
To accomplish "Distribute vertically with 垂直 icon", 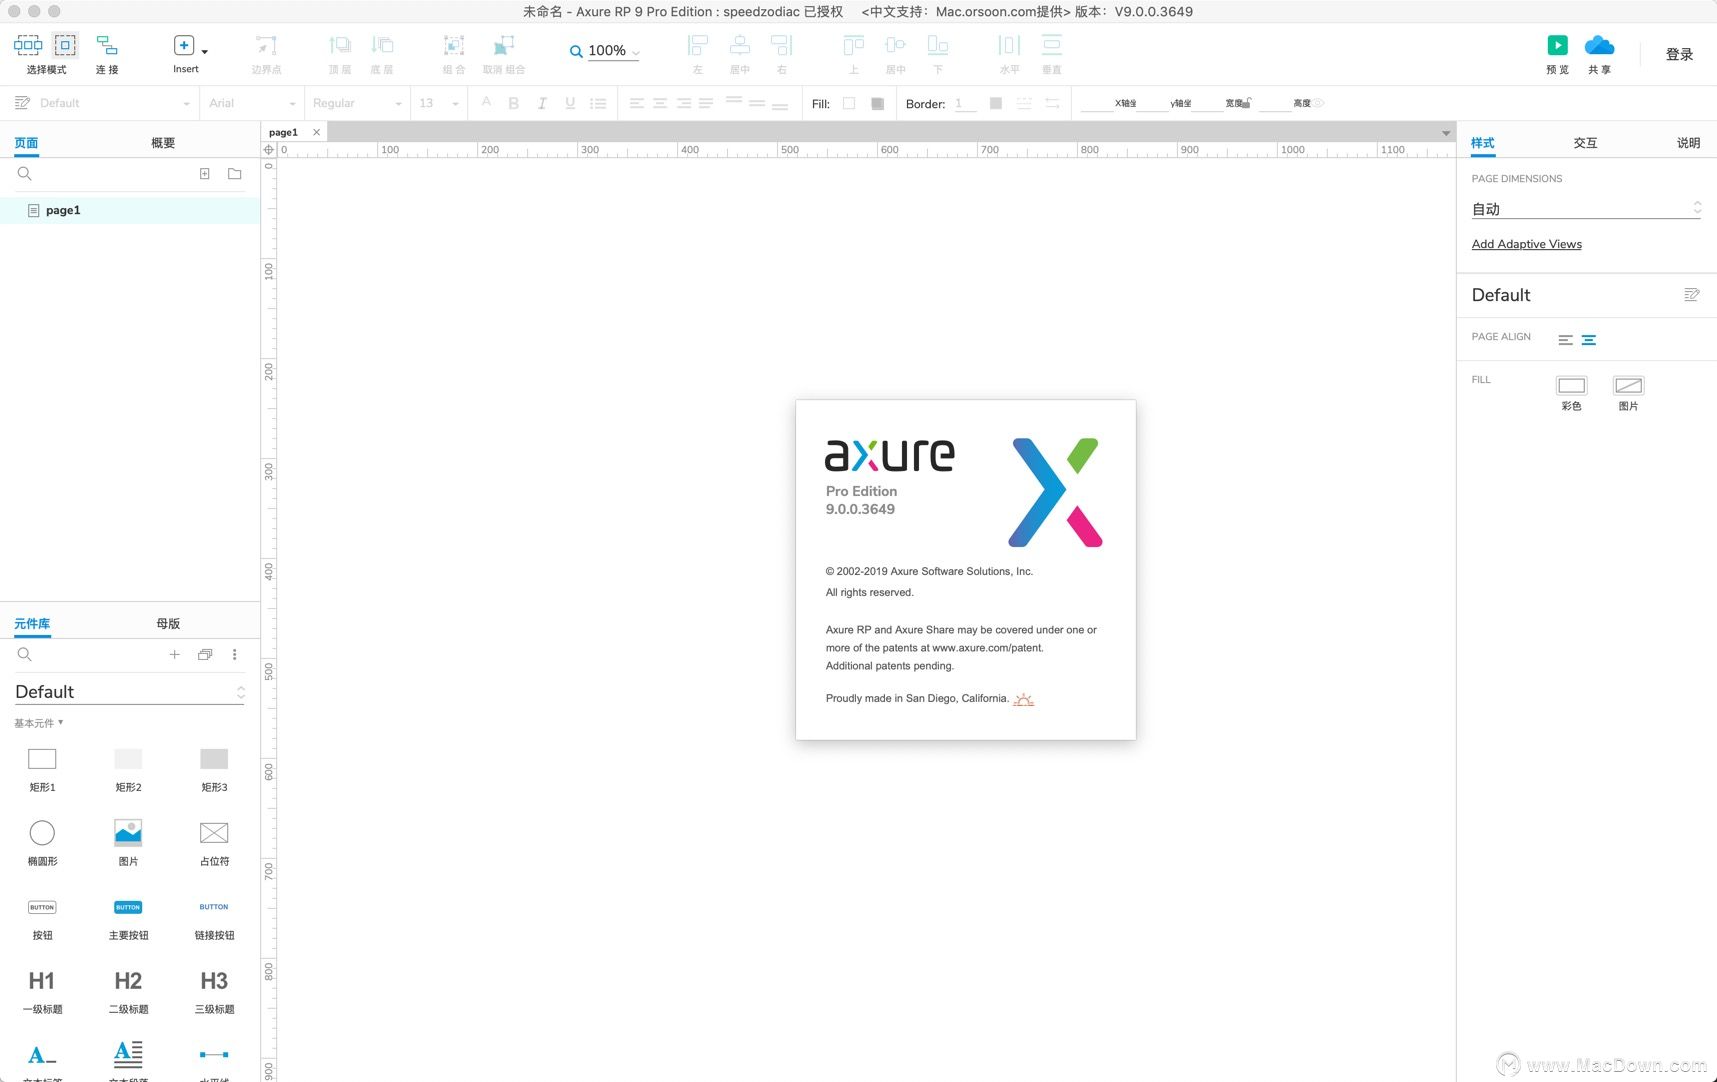I will pos(1052,45).
